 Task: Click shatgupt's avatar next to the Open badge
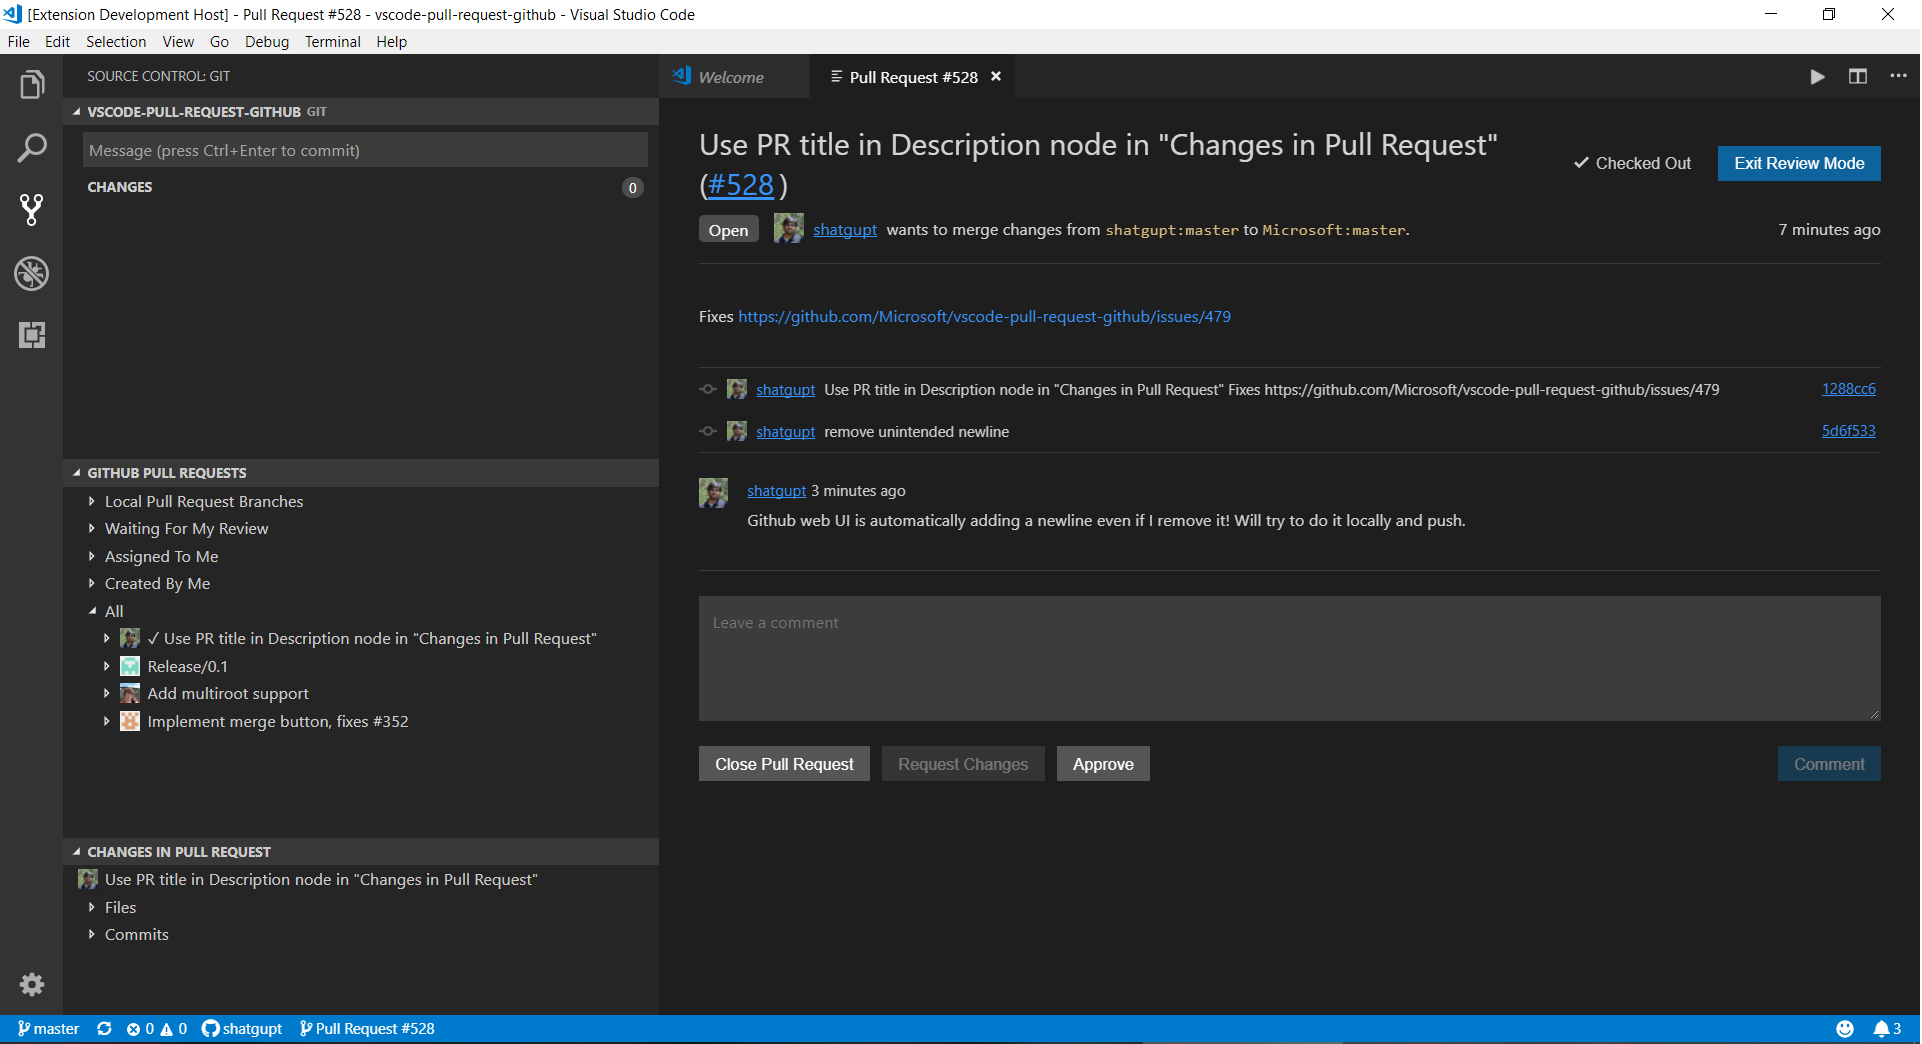coord(789,228)
